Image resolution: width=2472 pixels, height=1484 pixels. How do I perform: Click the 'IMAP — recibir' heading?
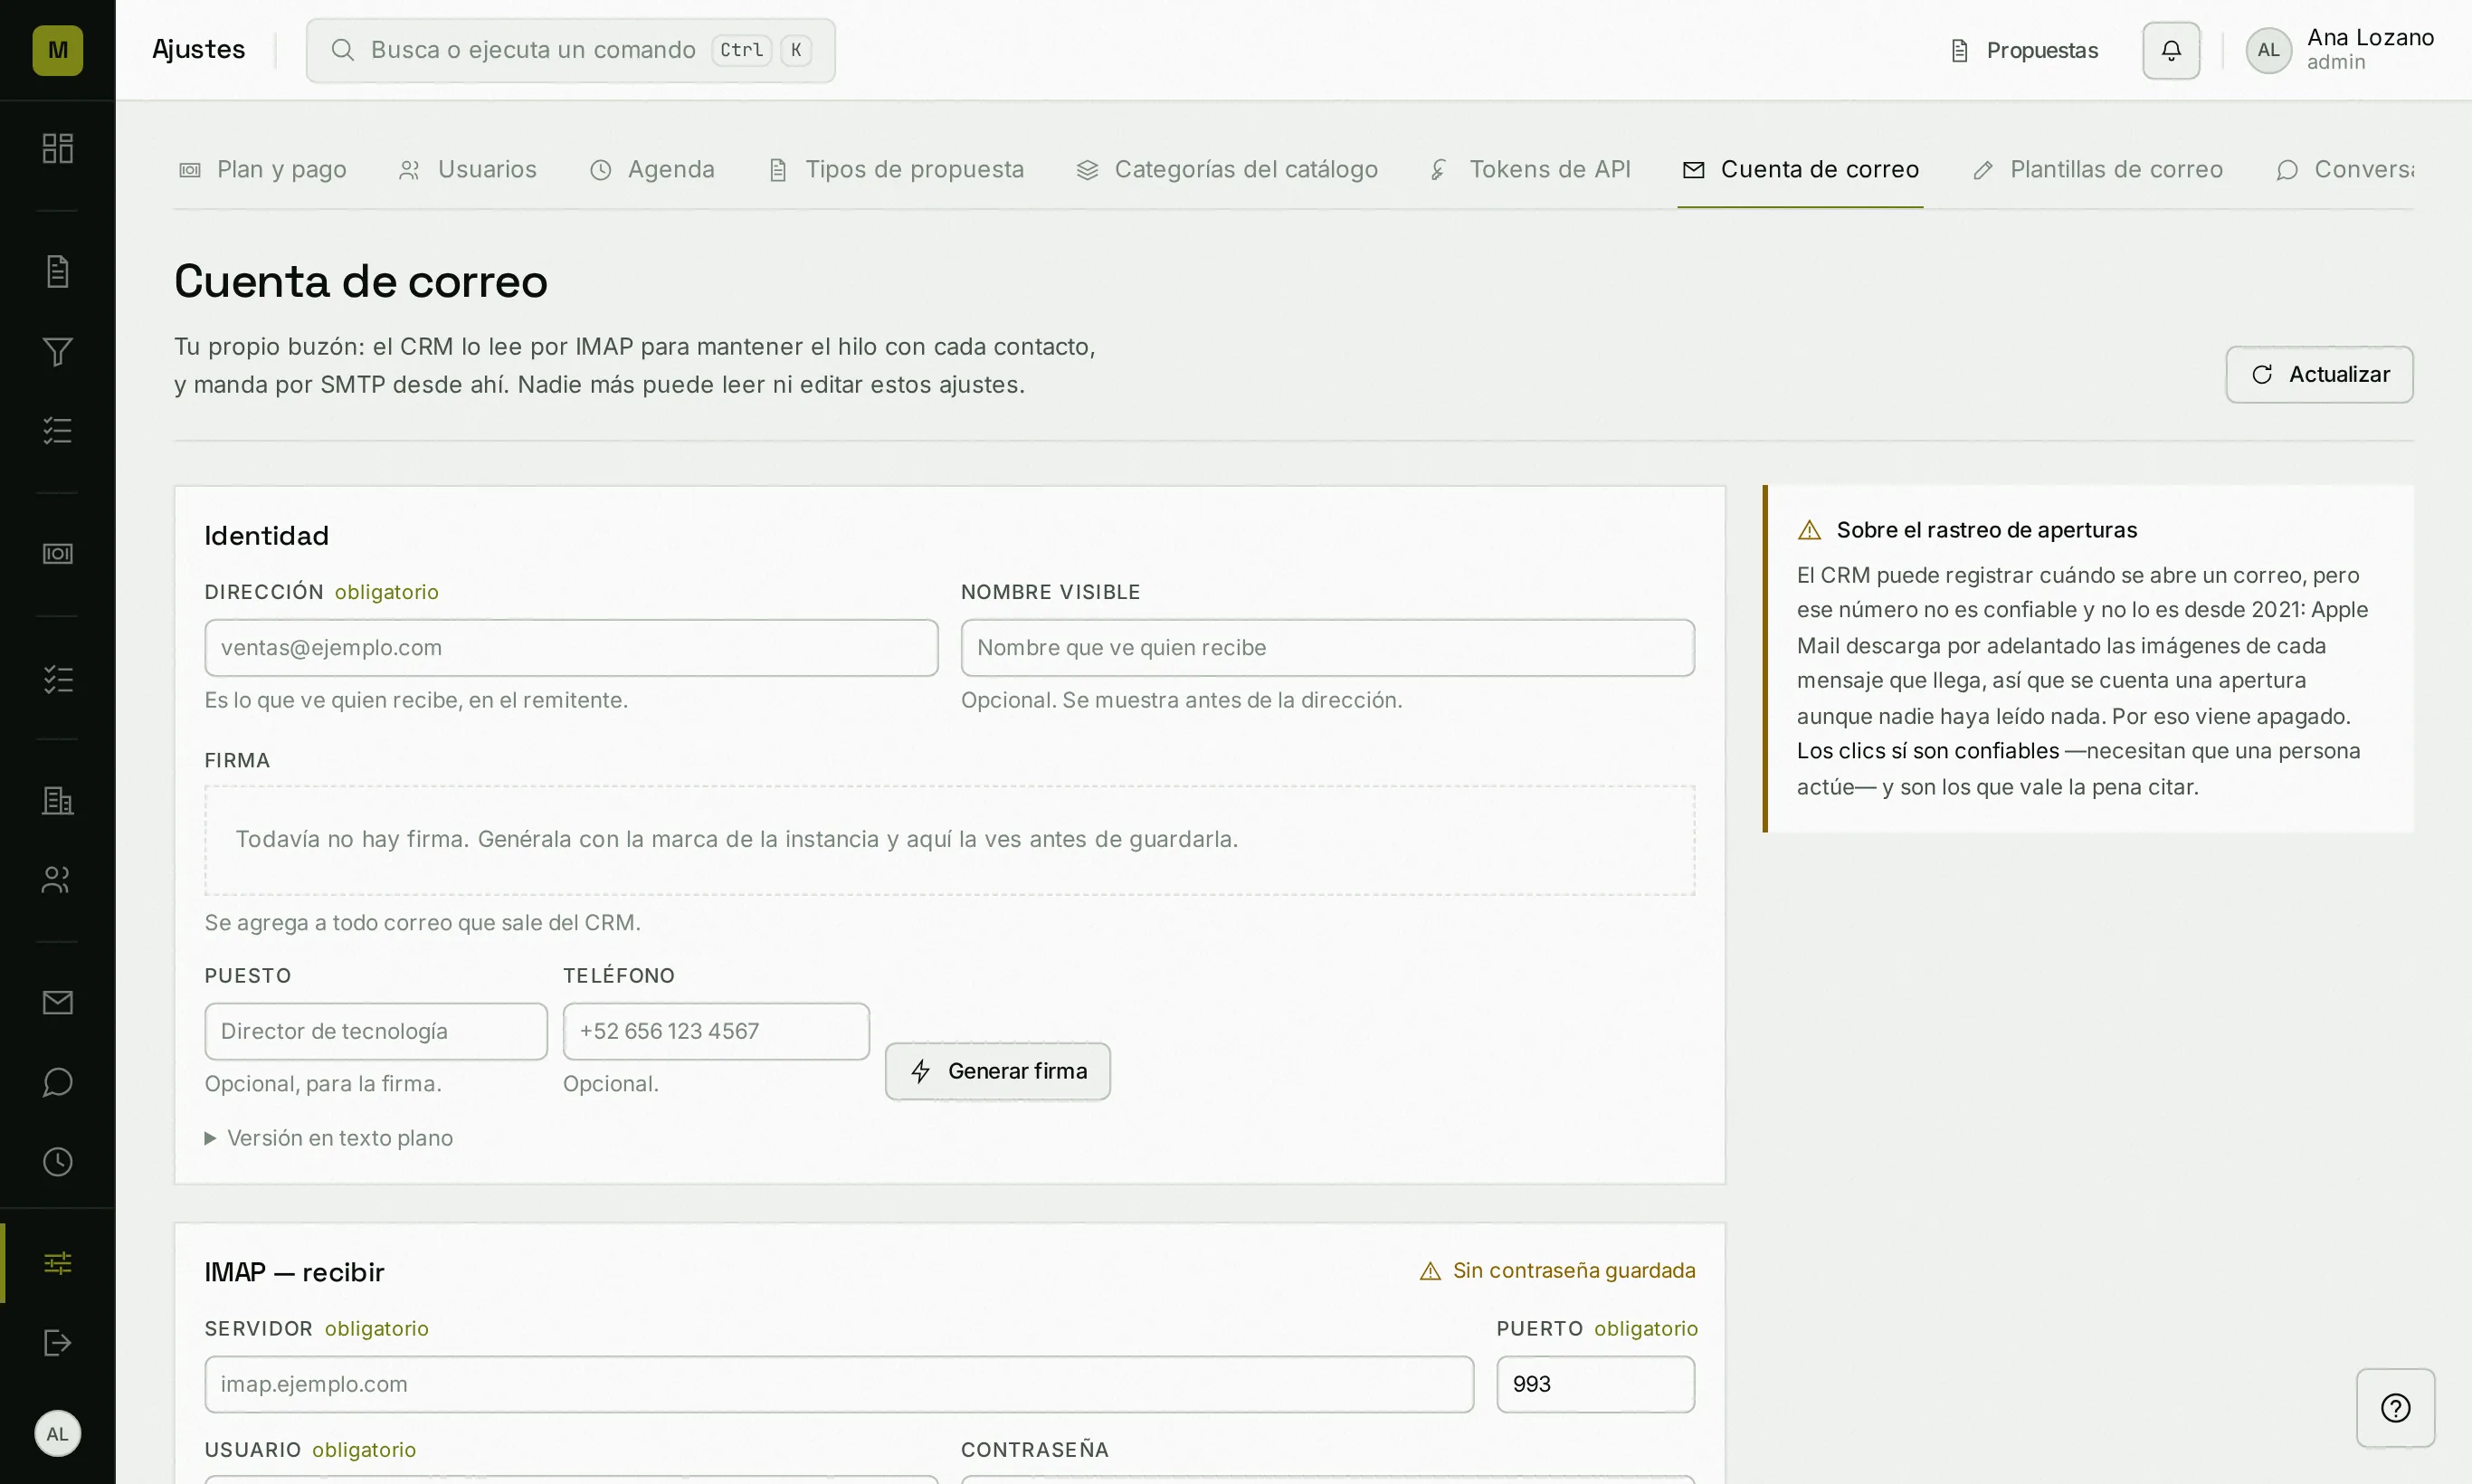pyautogui.click(x=294, y=1272)
